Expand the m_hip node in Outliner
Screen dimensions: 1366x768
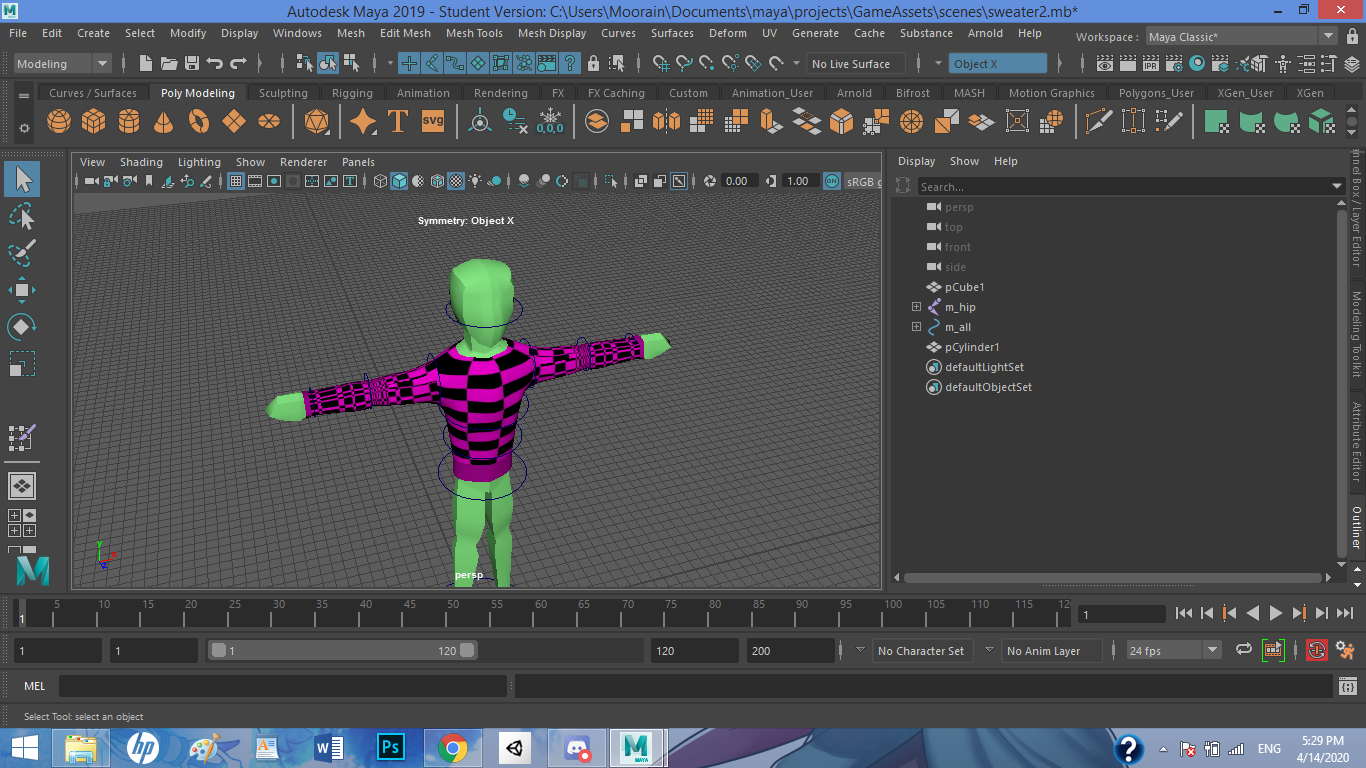coord(916,307)
